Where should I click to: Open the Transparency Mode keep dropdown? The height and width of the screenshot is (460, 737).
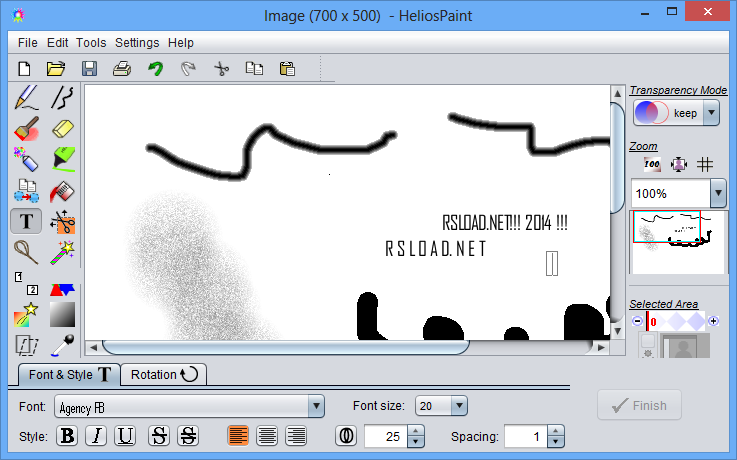point(711,113)
